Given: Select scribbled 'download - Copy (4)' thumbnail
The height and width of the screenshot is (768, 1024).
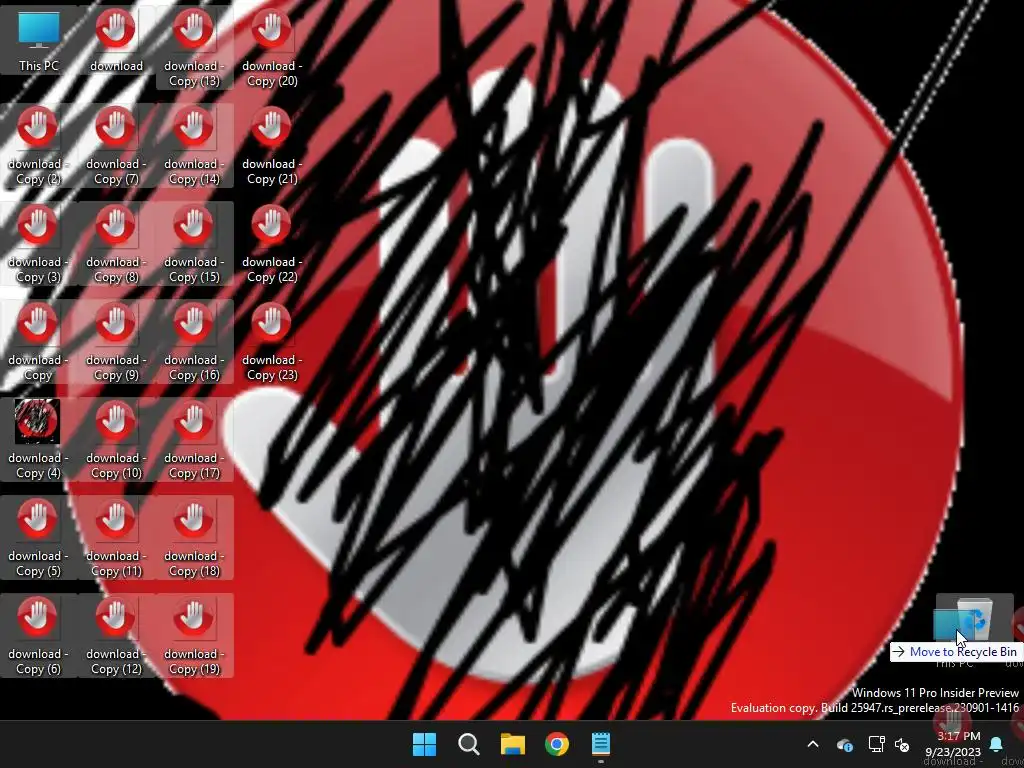Looking at the screenshot, I should coord(38,422).
